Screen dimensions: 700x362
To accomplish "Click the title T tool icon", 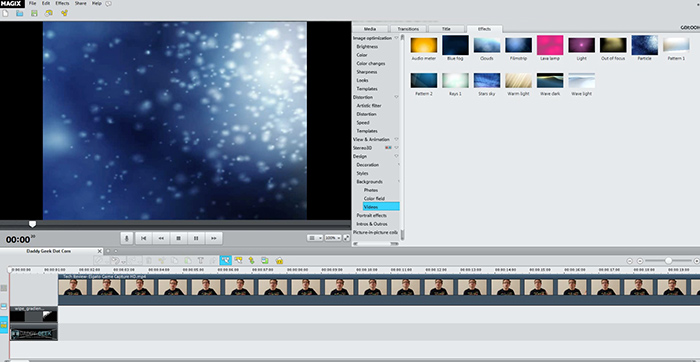I will tap(200, 260).
